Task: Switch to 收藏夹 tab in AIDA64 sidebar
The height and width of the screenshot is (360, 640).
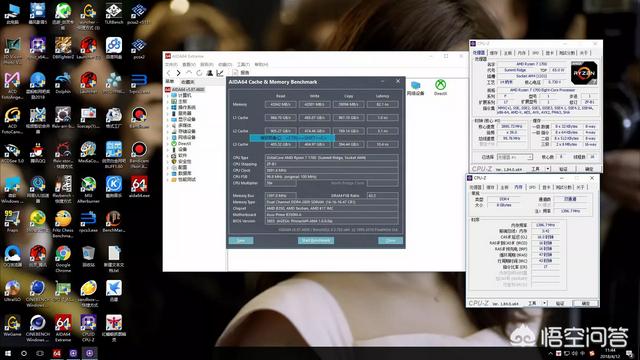Action: tap(187, 82)
